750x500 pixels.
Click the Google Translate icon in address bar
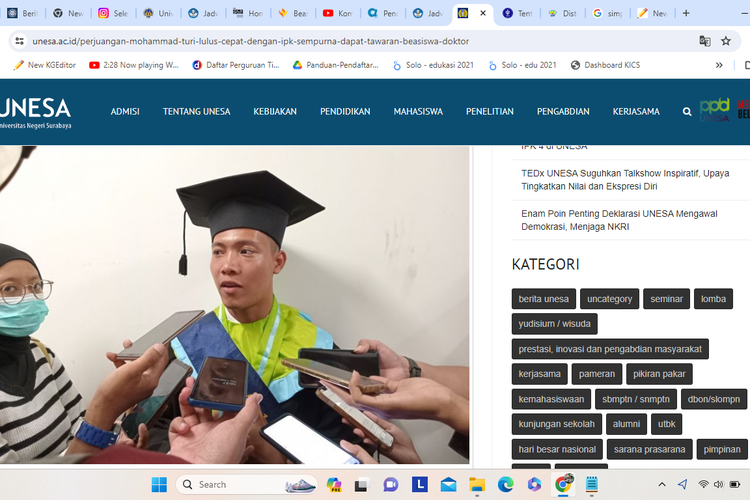pyautogui.click(x=705, y=41)
